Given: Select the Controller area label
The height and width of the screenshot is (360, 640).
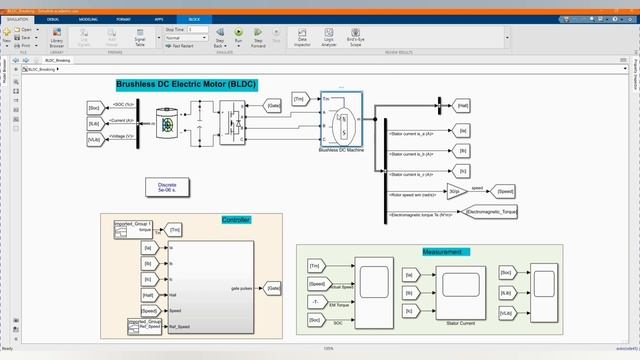Looking at the screenshot, I should [x=236, y=220].
